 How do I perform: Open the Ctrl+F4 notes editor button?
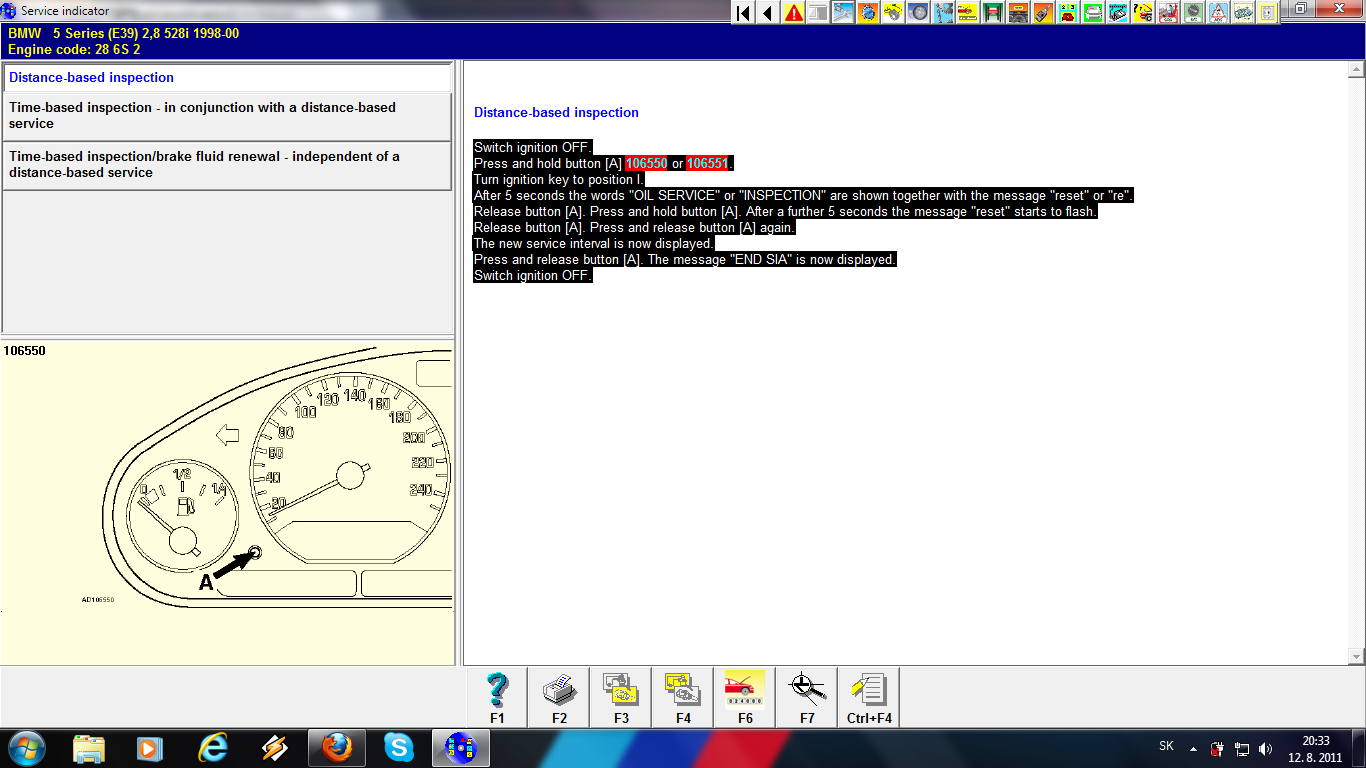(868, 696)
